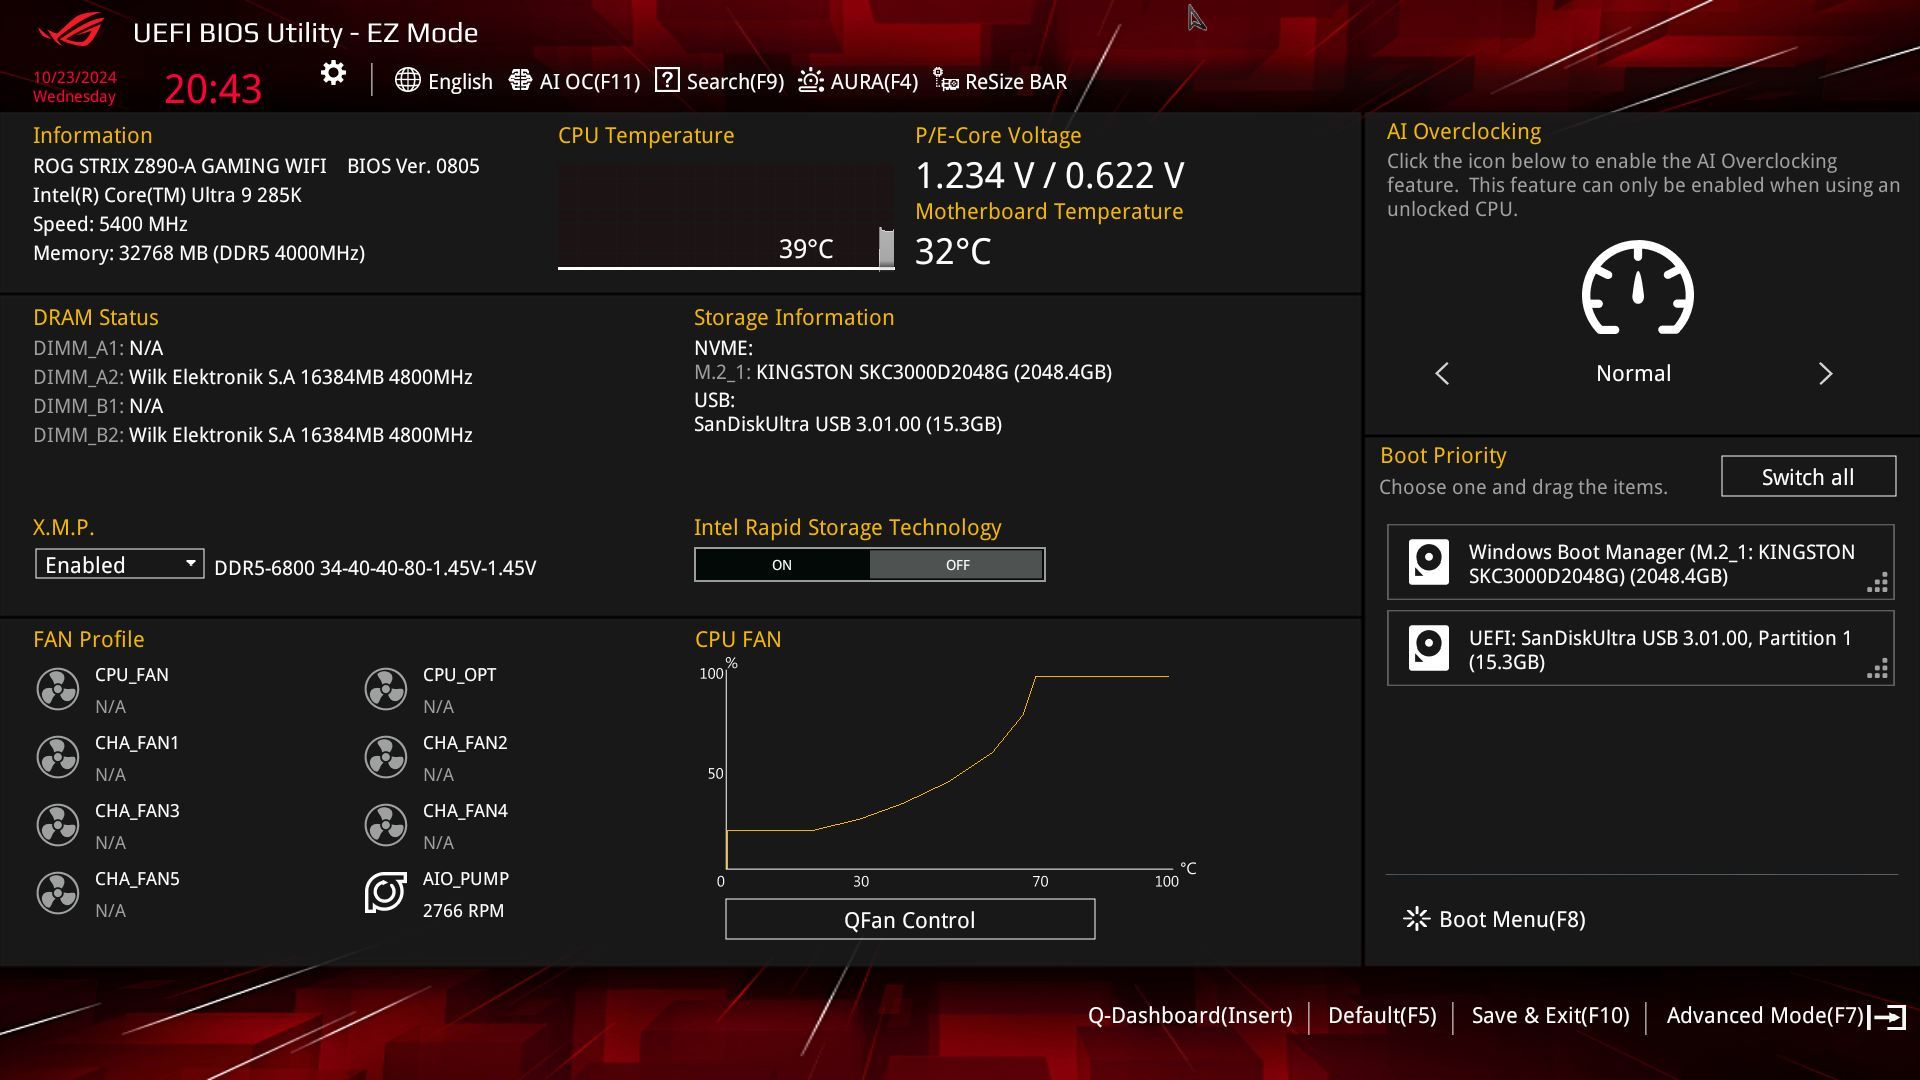This screenshot has width=1920, height=1080.
Task: Open AURA(F4) menu item
Action: [x=858, y=81]
